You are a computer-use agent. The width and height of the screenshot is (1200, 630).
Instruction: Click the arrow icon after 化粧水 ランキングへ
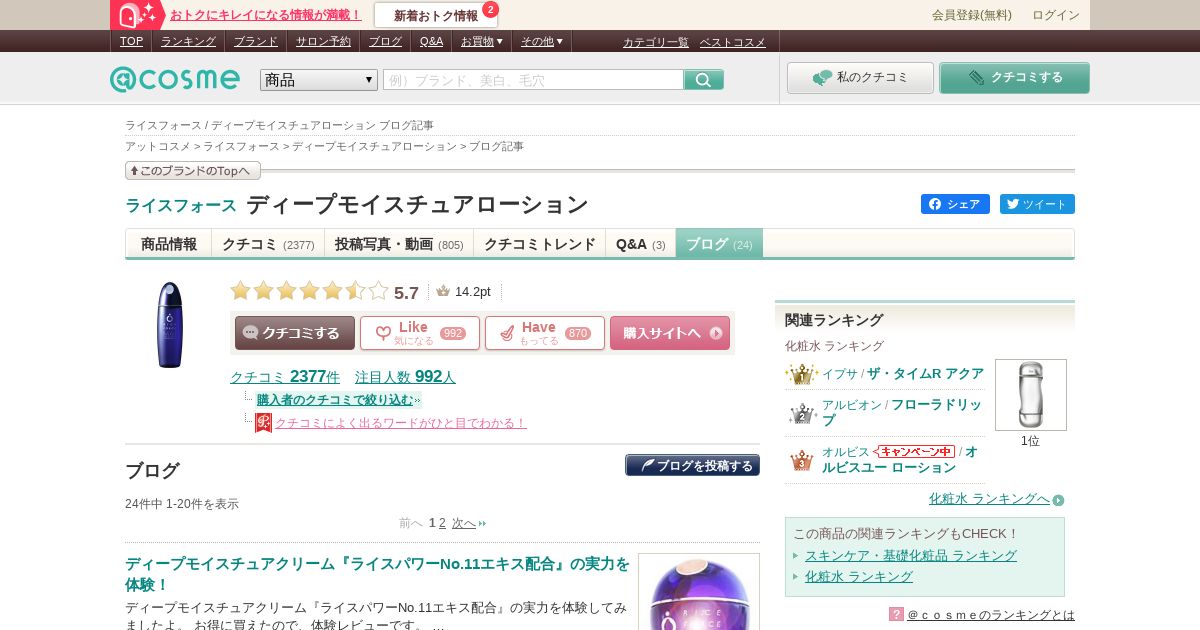[1058, 499]
